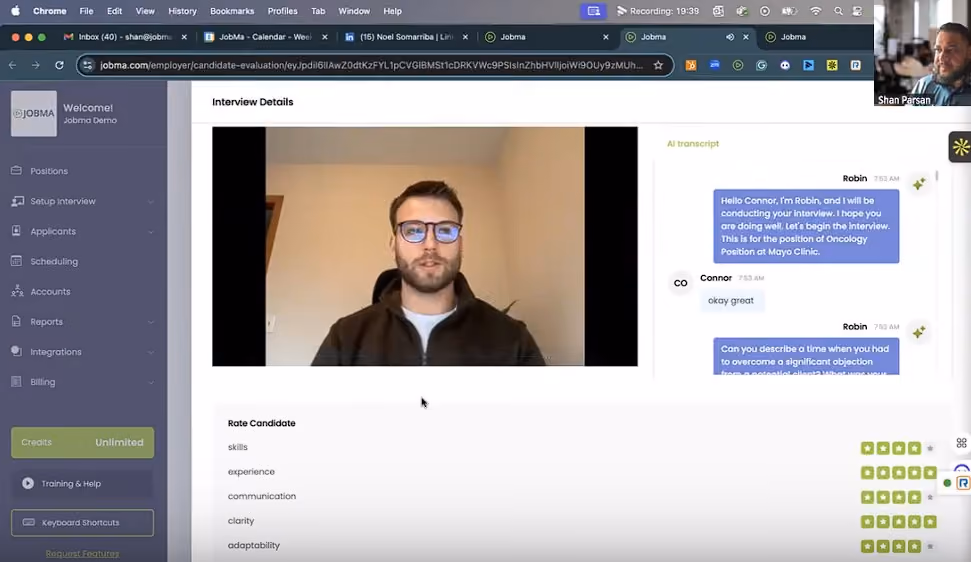Open the green asterisk side widget

[960, 147]
